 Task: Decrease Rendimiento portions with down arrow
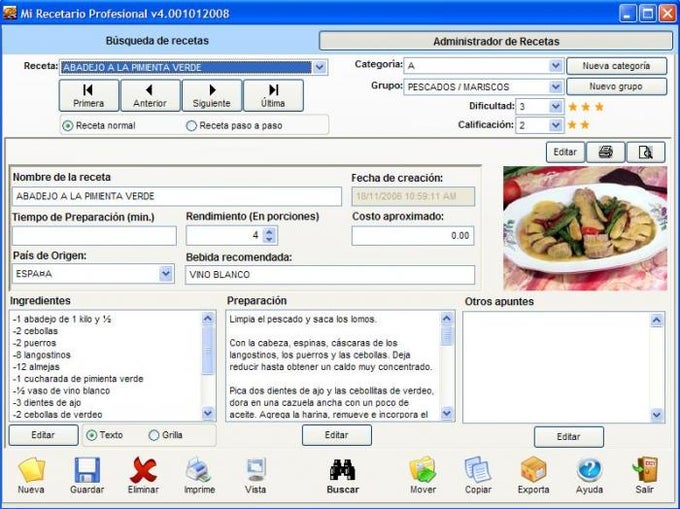pos(269,239)
